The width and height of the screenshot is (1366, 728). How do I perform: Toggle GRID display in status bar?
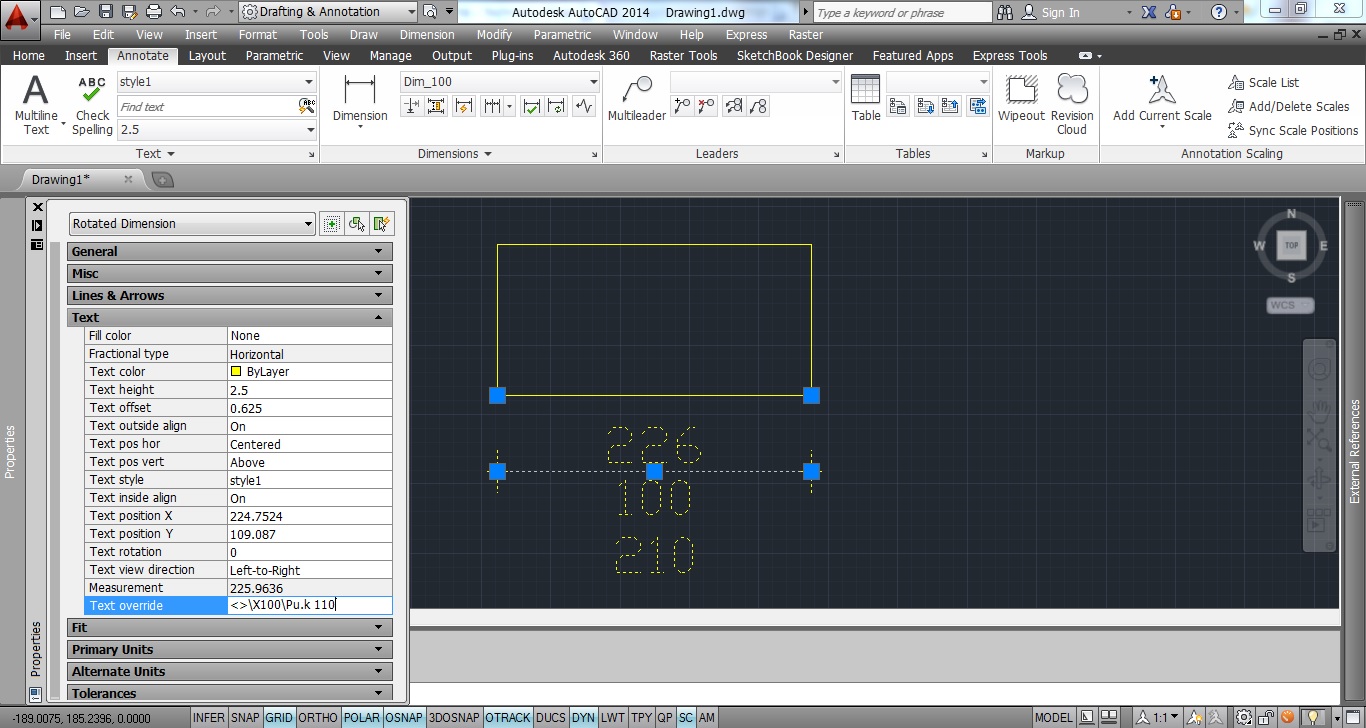(x=279, y=718)
